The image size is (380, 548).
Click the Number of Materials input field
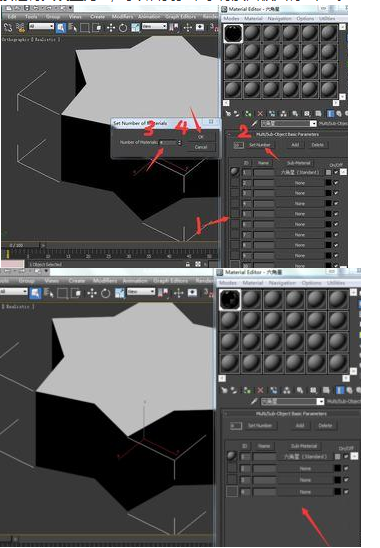[169, 143]
